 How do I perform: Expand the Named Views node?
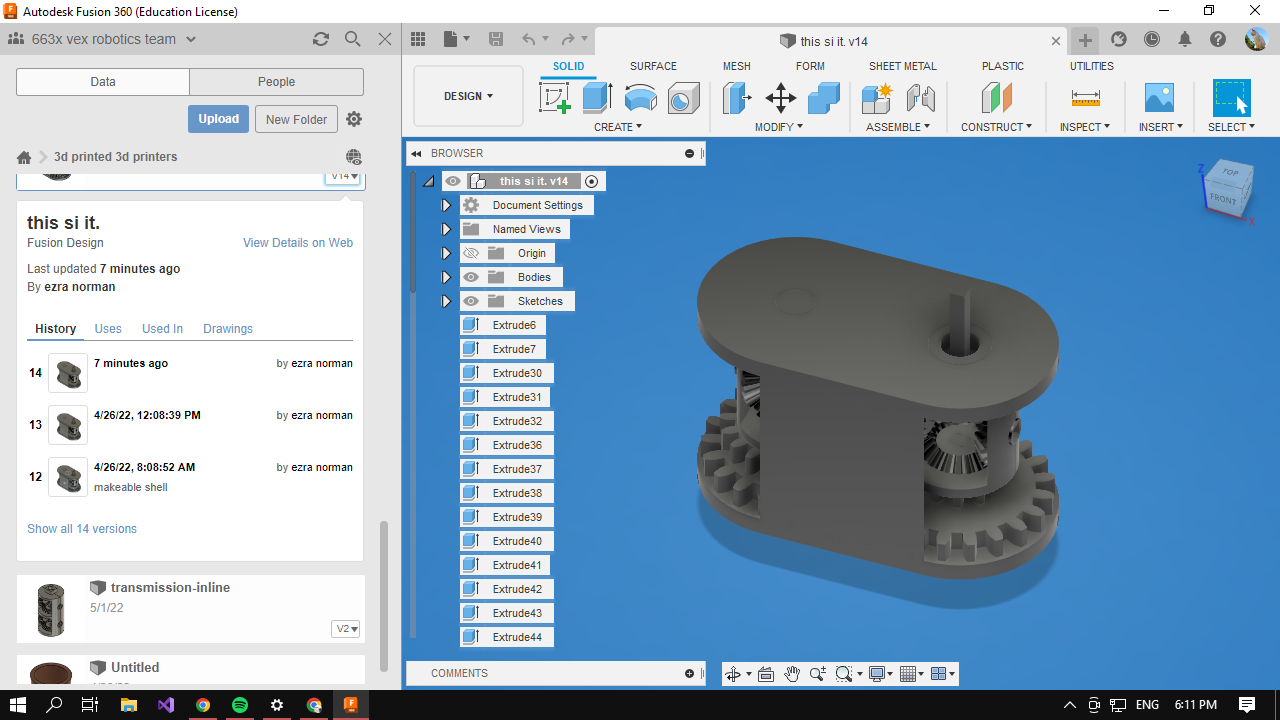[446, 229]
